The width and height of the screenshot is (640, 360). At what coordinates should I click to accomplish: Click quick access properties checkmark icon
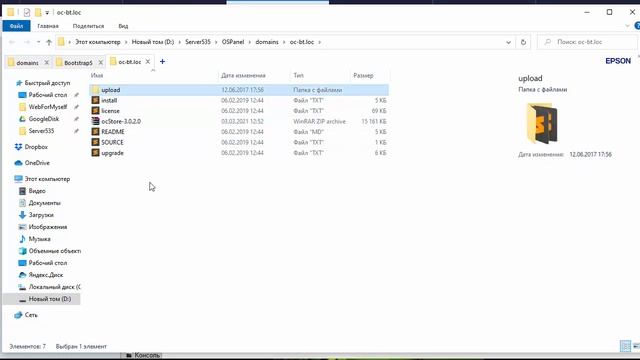(27, 13)
